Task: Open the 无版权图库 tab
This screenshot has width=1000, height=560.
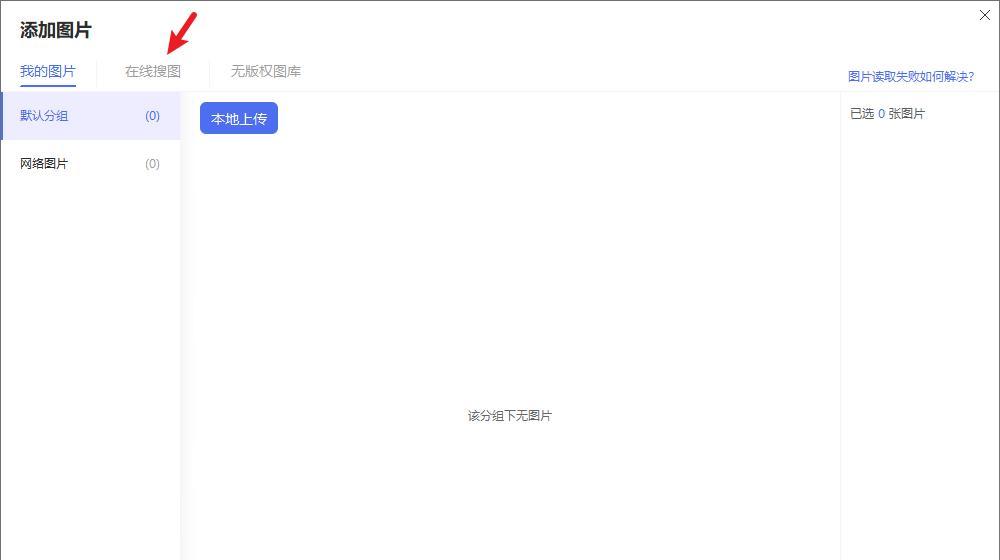Action: (x=265, y=71)
